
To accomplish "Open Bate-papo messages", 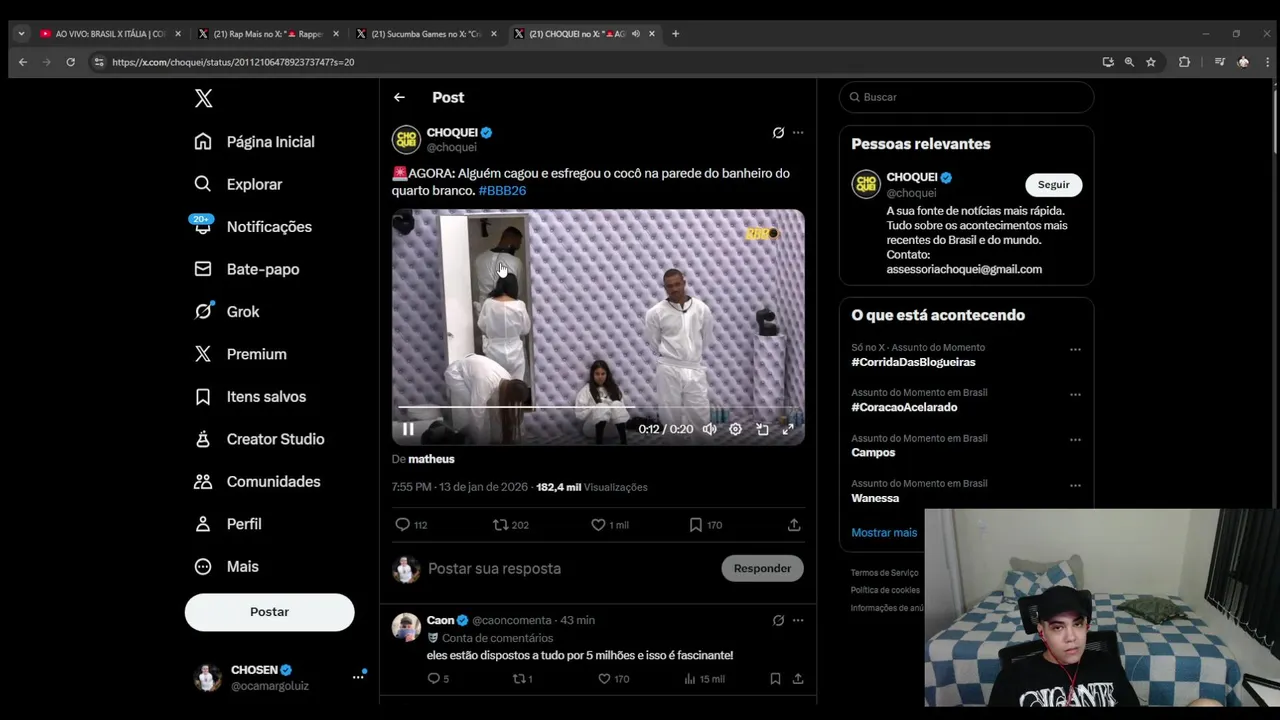I will pyautogui.click(x=246, y=269).
